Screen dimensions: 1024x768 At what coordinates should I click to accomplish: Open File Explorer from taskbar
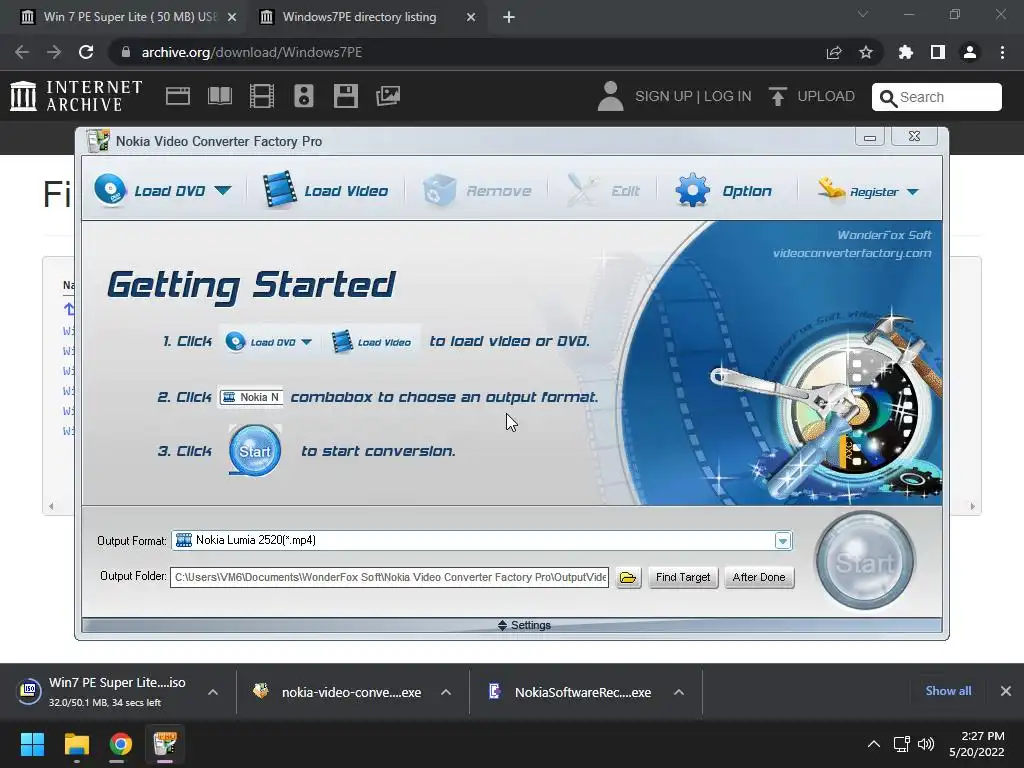[76, 744]
